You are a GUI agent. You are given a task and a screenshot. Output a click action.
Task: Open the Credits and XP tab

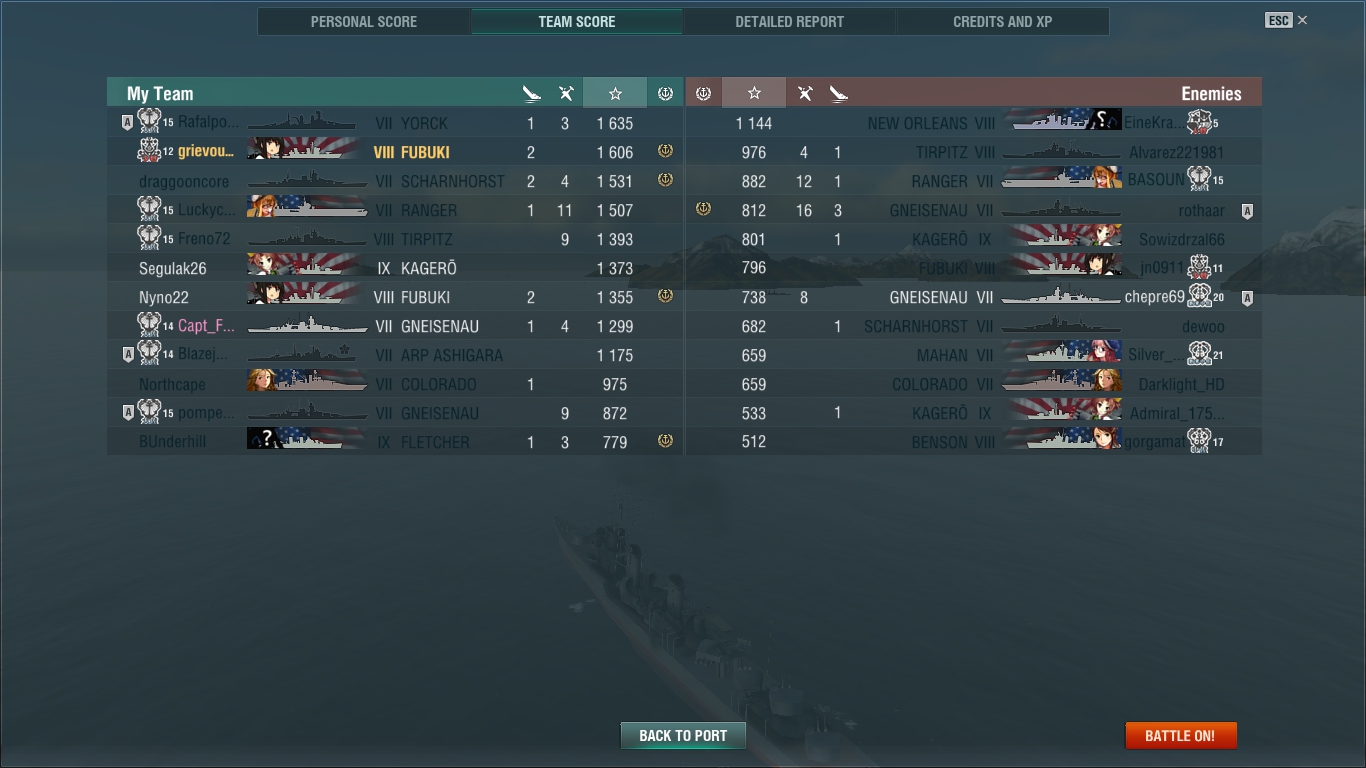(x=1002, y=21)
